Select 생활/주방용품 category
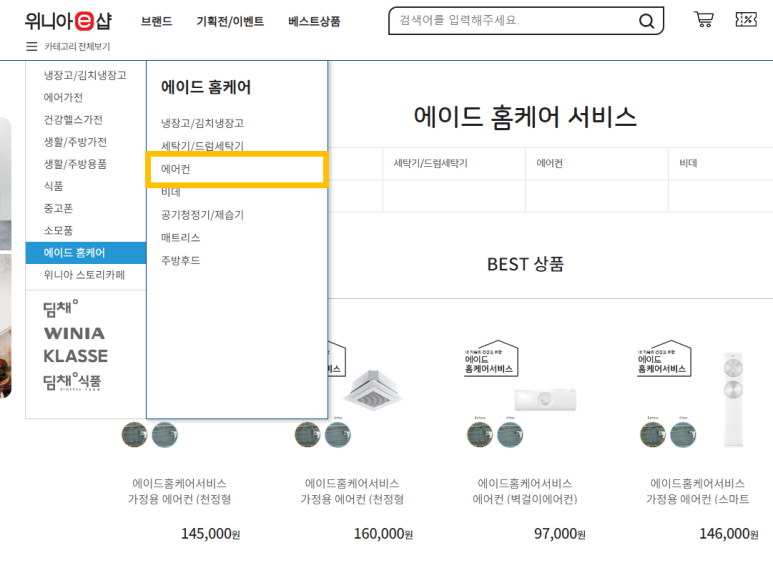Viewport: 773px width, 563px height. (75, 164)
